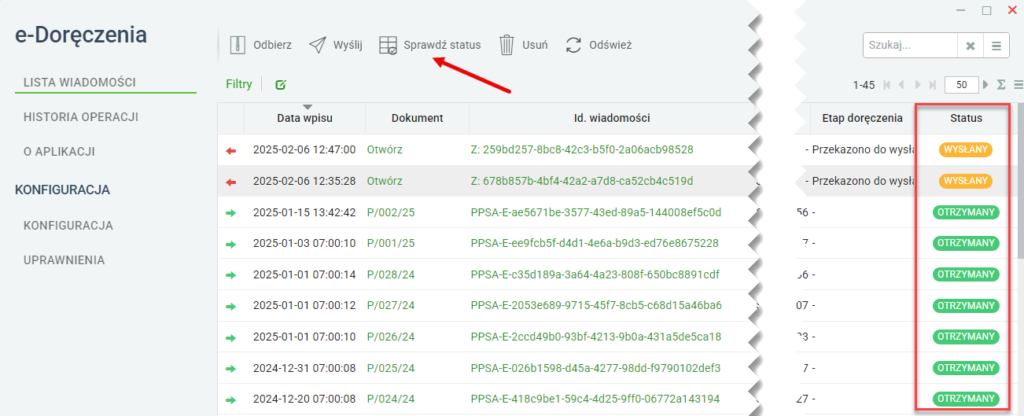Clear the search box with X icon
Image resolution: width=1024 pixels, height=416 pixels.
[970, 46]
